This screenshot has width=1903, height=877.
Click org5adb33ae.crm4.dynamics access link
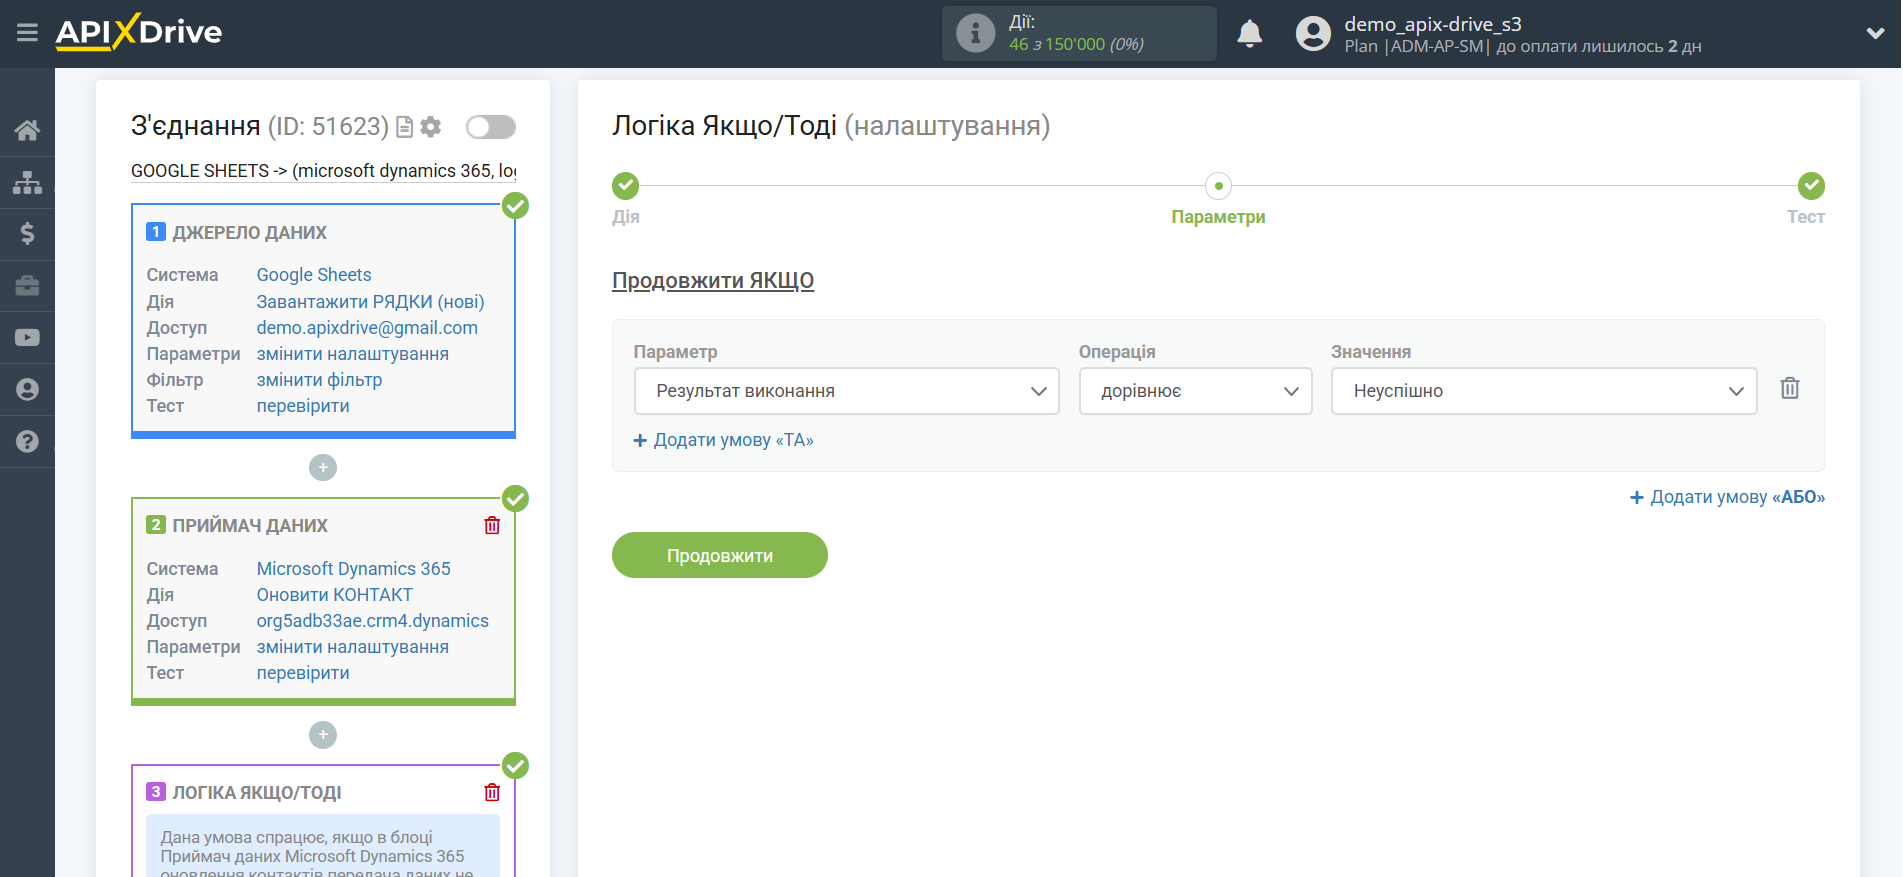(x=372, y=621)
